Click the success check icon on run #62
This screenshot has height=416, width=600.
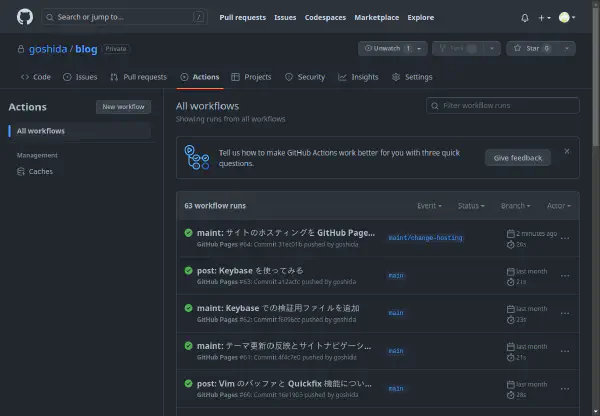[188, 308]
